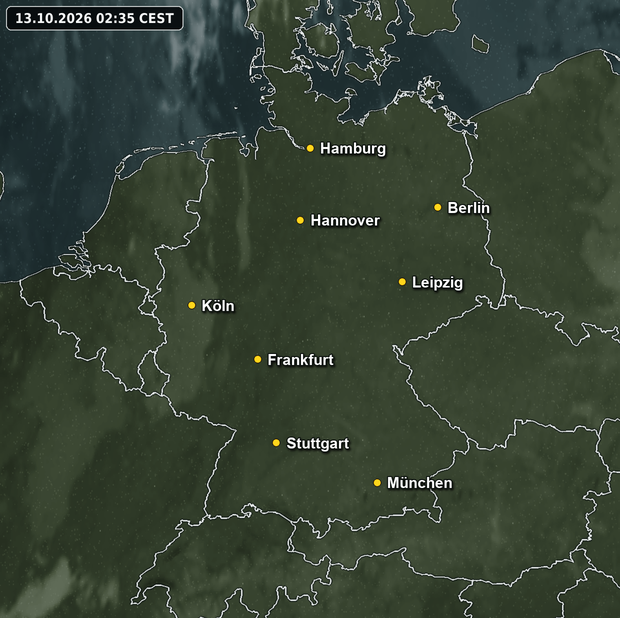Viewport: 620px width, 618px height.
Task: Select the München city label
Action: tap(420, 483)
